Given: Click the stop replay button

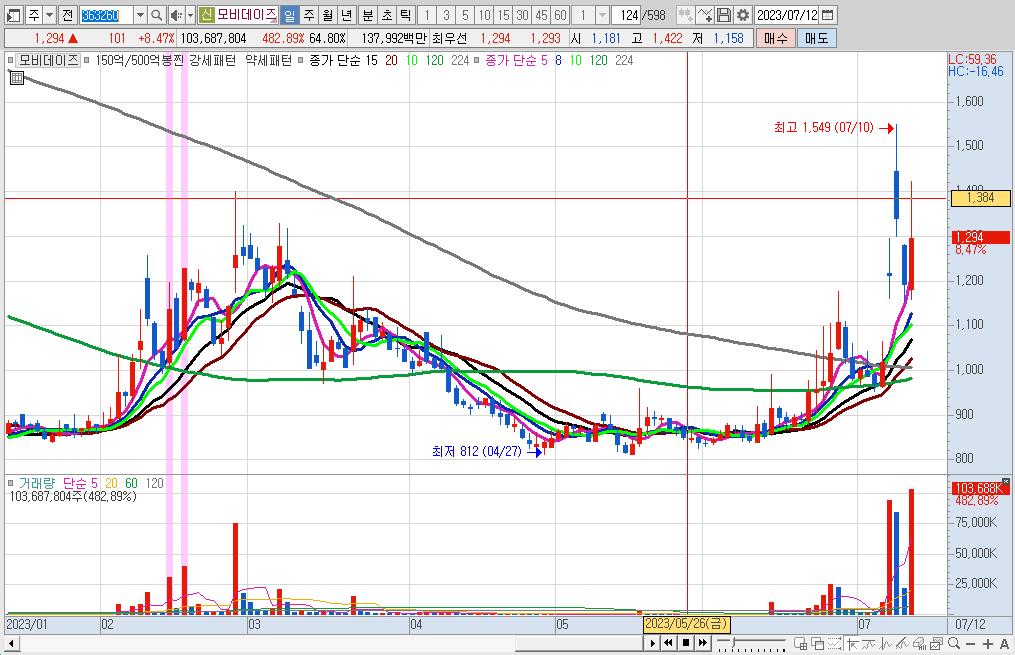Looking at the screenshot, I should coord(686,643).
